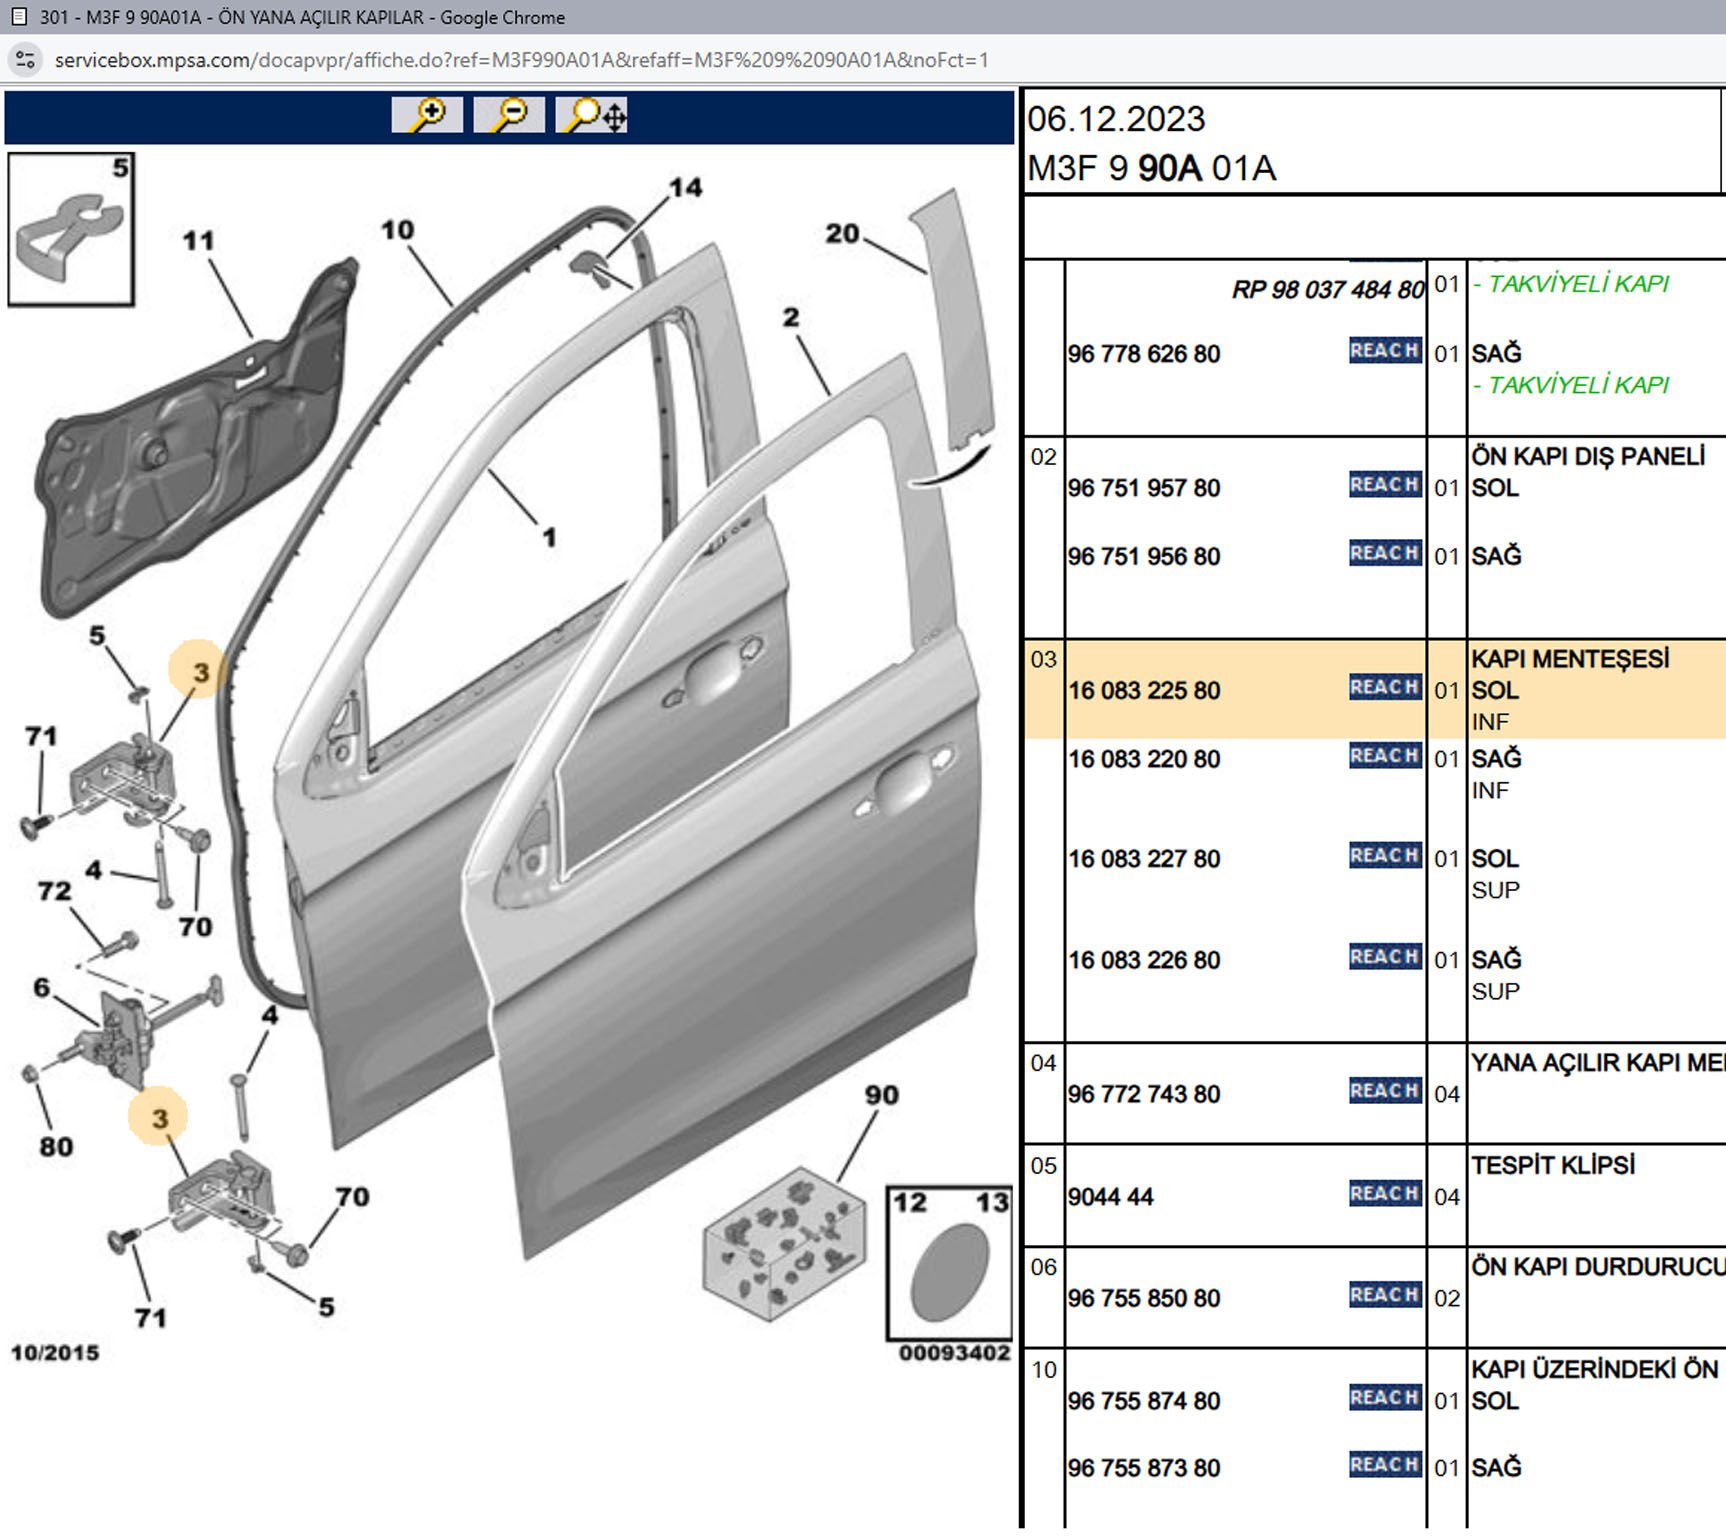1726x1536 pixels.
Task: Click REACH badge next to 9044 44
Action: (x=1385, y=1193)
